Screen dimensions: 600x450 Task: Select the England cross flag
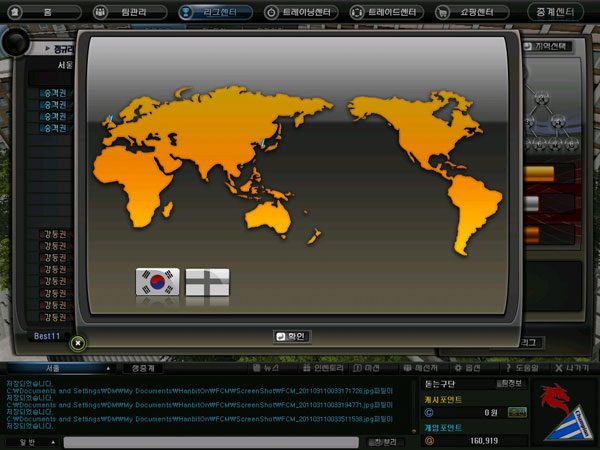(207, 283)
